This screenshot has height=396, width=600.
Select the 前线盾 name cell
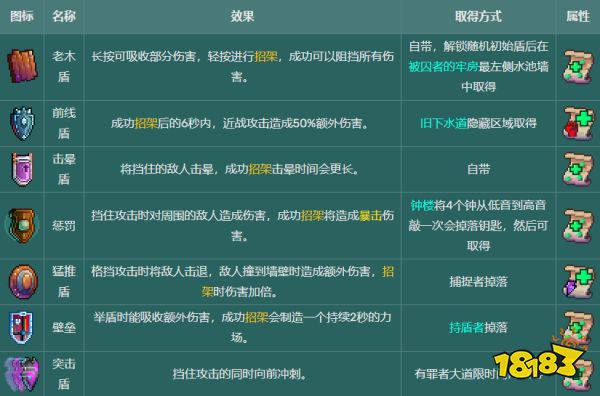pyautogui.click(x=64, y=123)
